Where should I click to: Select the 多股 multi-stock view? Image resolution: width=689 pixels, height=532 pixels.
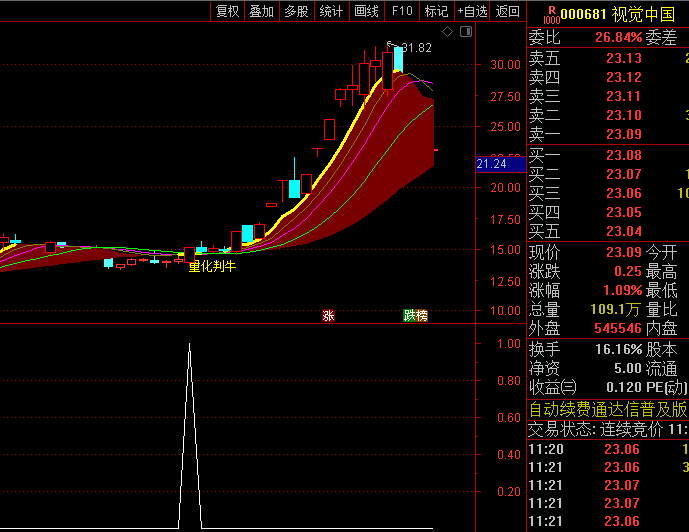coord(296,11)
